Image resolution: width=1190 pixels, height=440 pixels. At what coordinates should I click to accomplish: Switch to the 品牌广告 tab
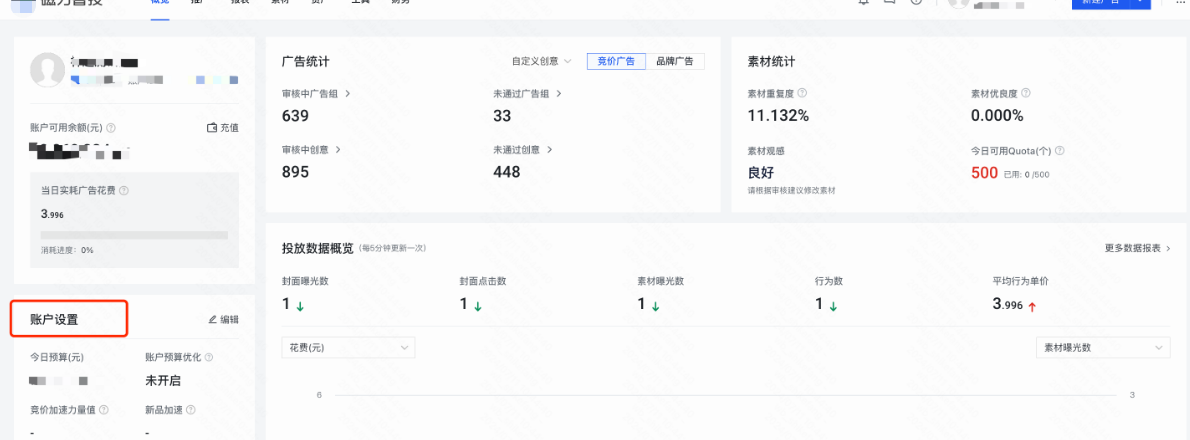pos(675,61)
